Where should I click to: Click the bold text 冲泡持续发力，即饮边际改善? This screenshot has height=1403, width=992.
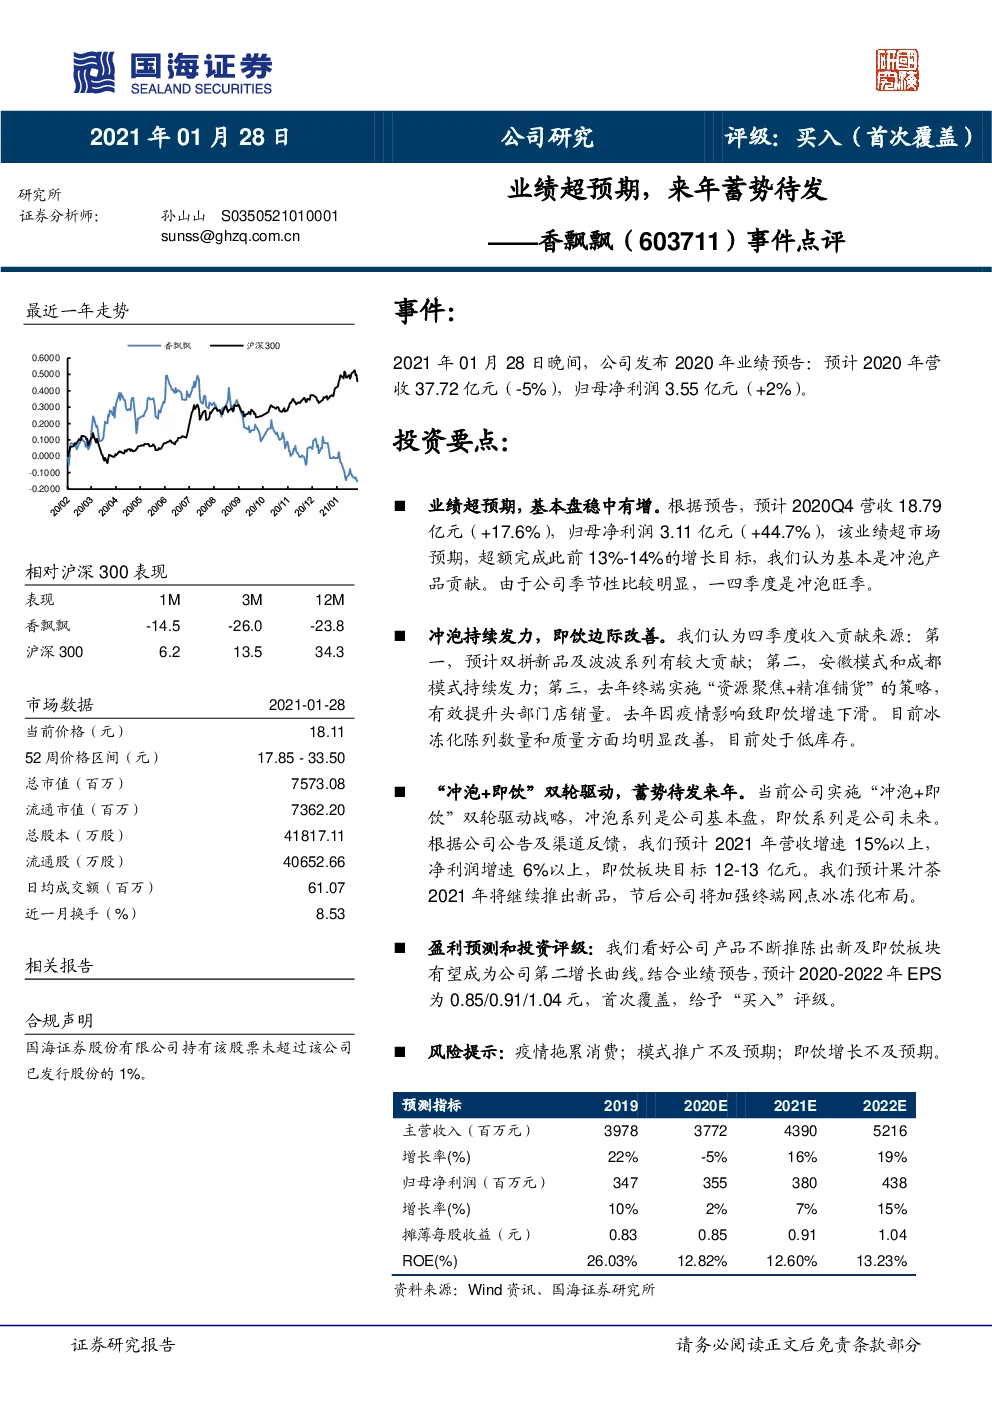click(x=548, y=636)
